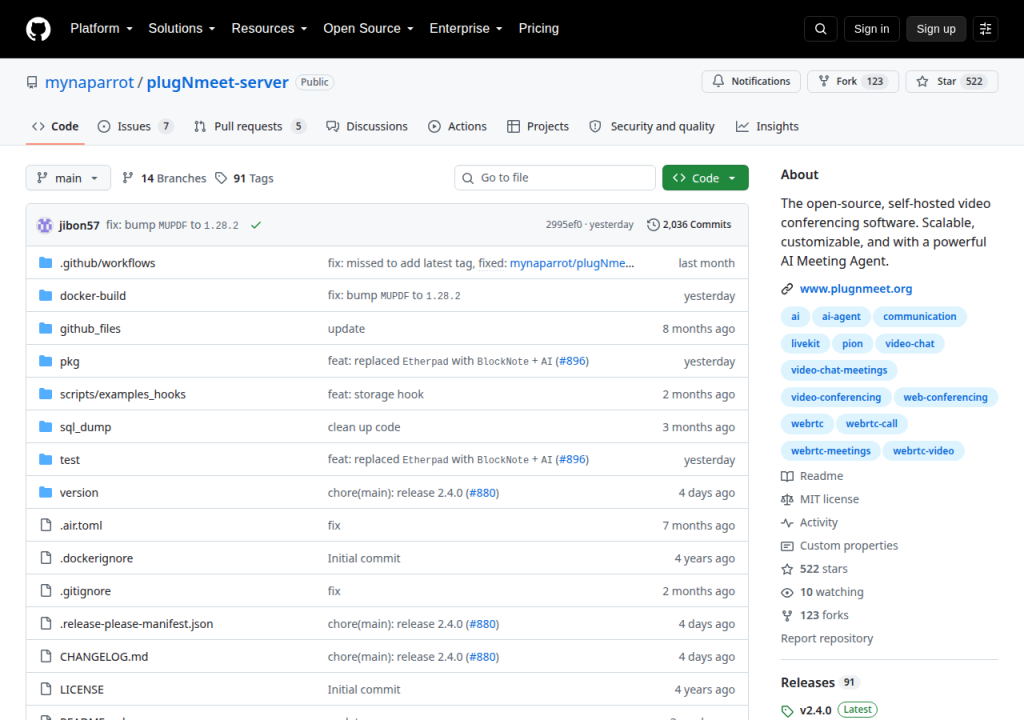Click the link icon beside www.plugnmeet.org

(787, 289)
